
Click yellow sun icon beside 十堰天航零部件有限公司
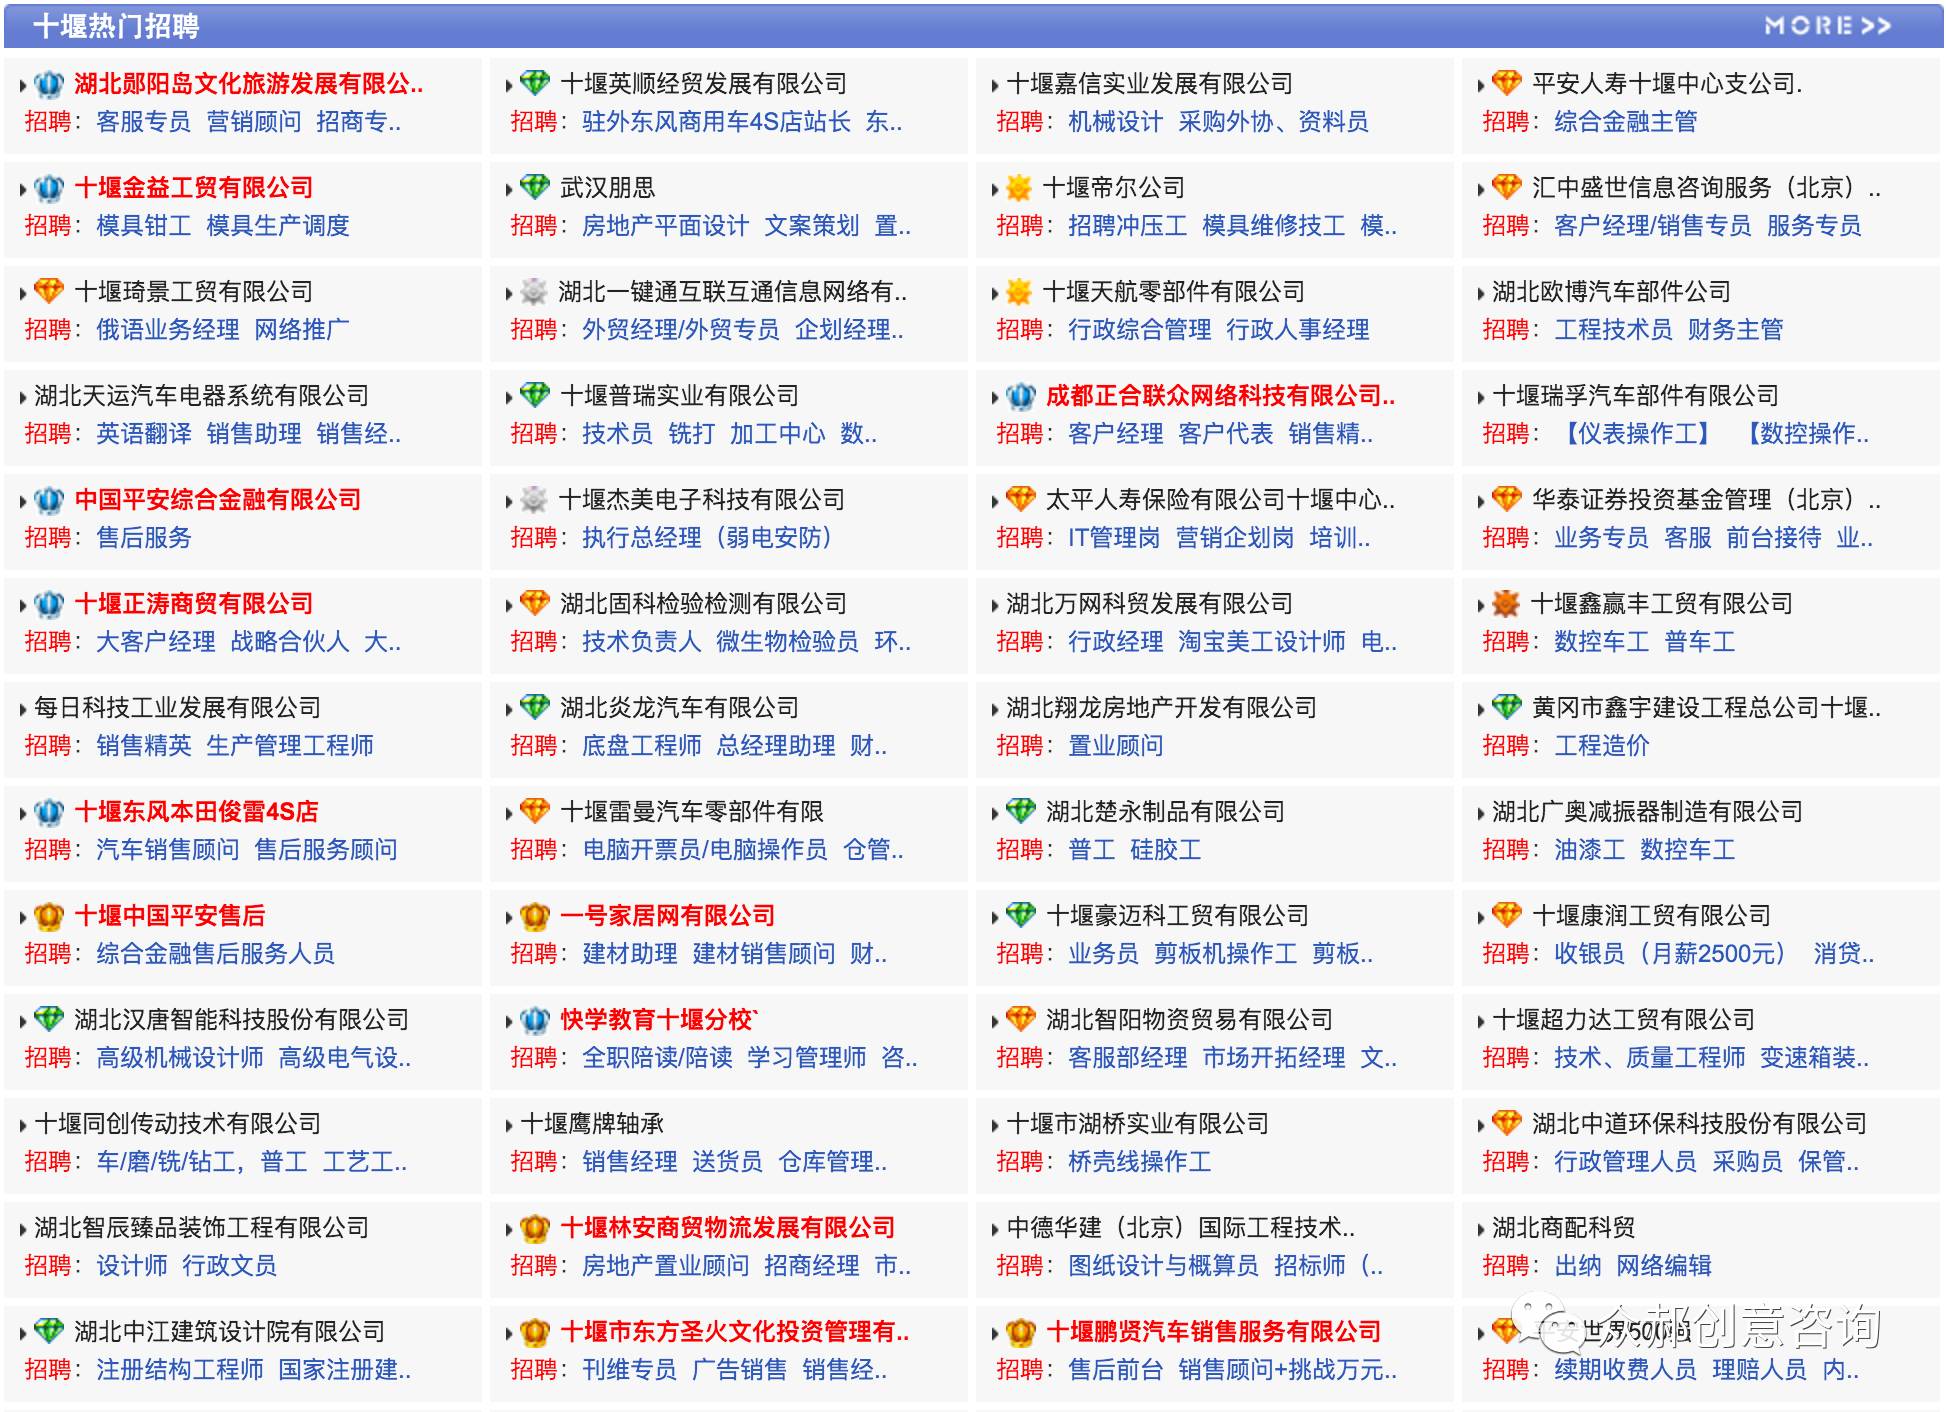[1019, 292]
